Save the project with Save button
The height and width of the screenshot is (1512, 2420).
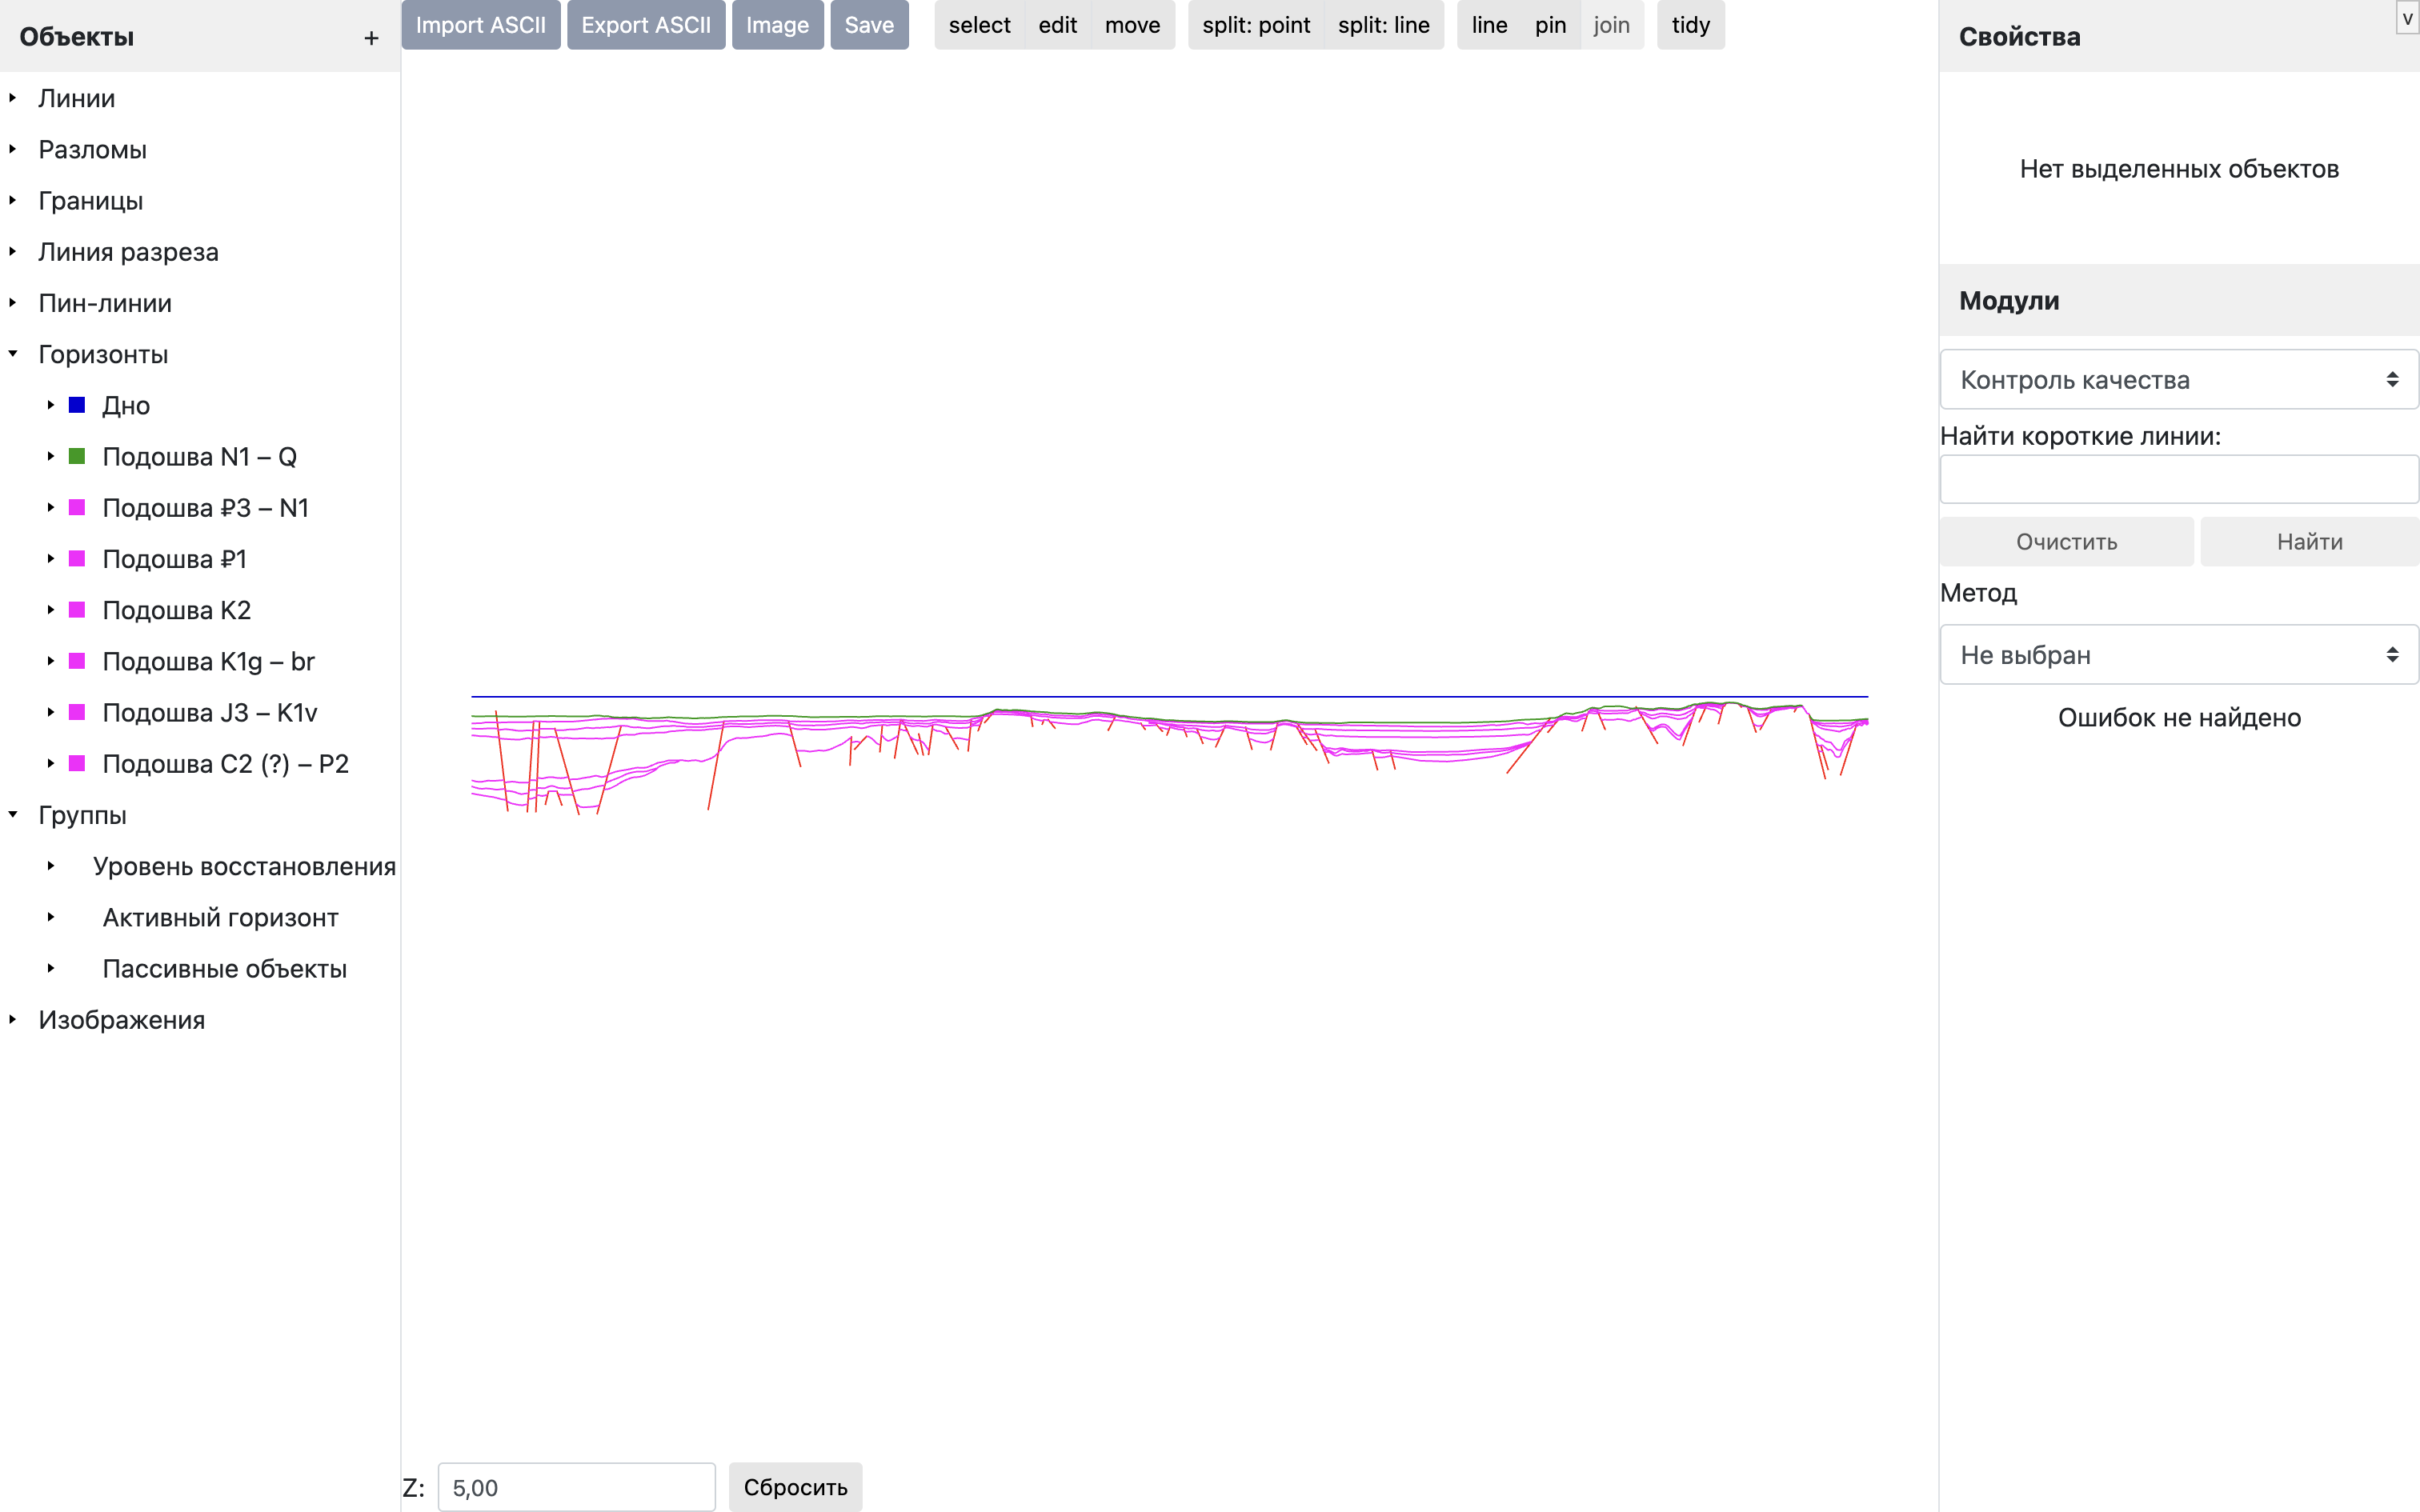pos(869,25)
